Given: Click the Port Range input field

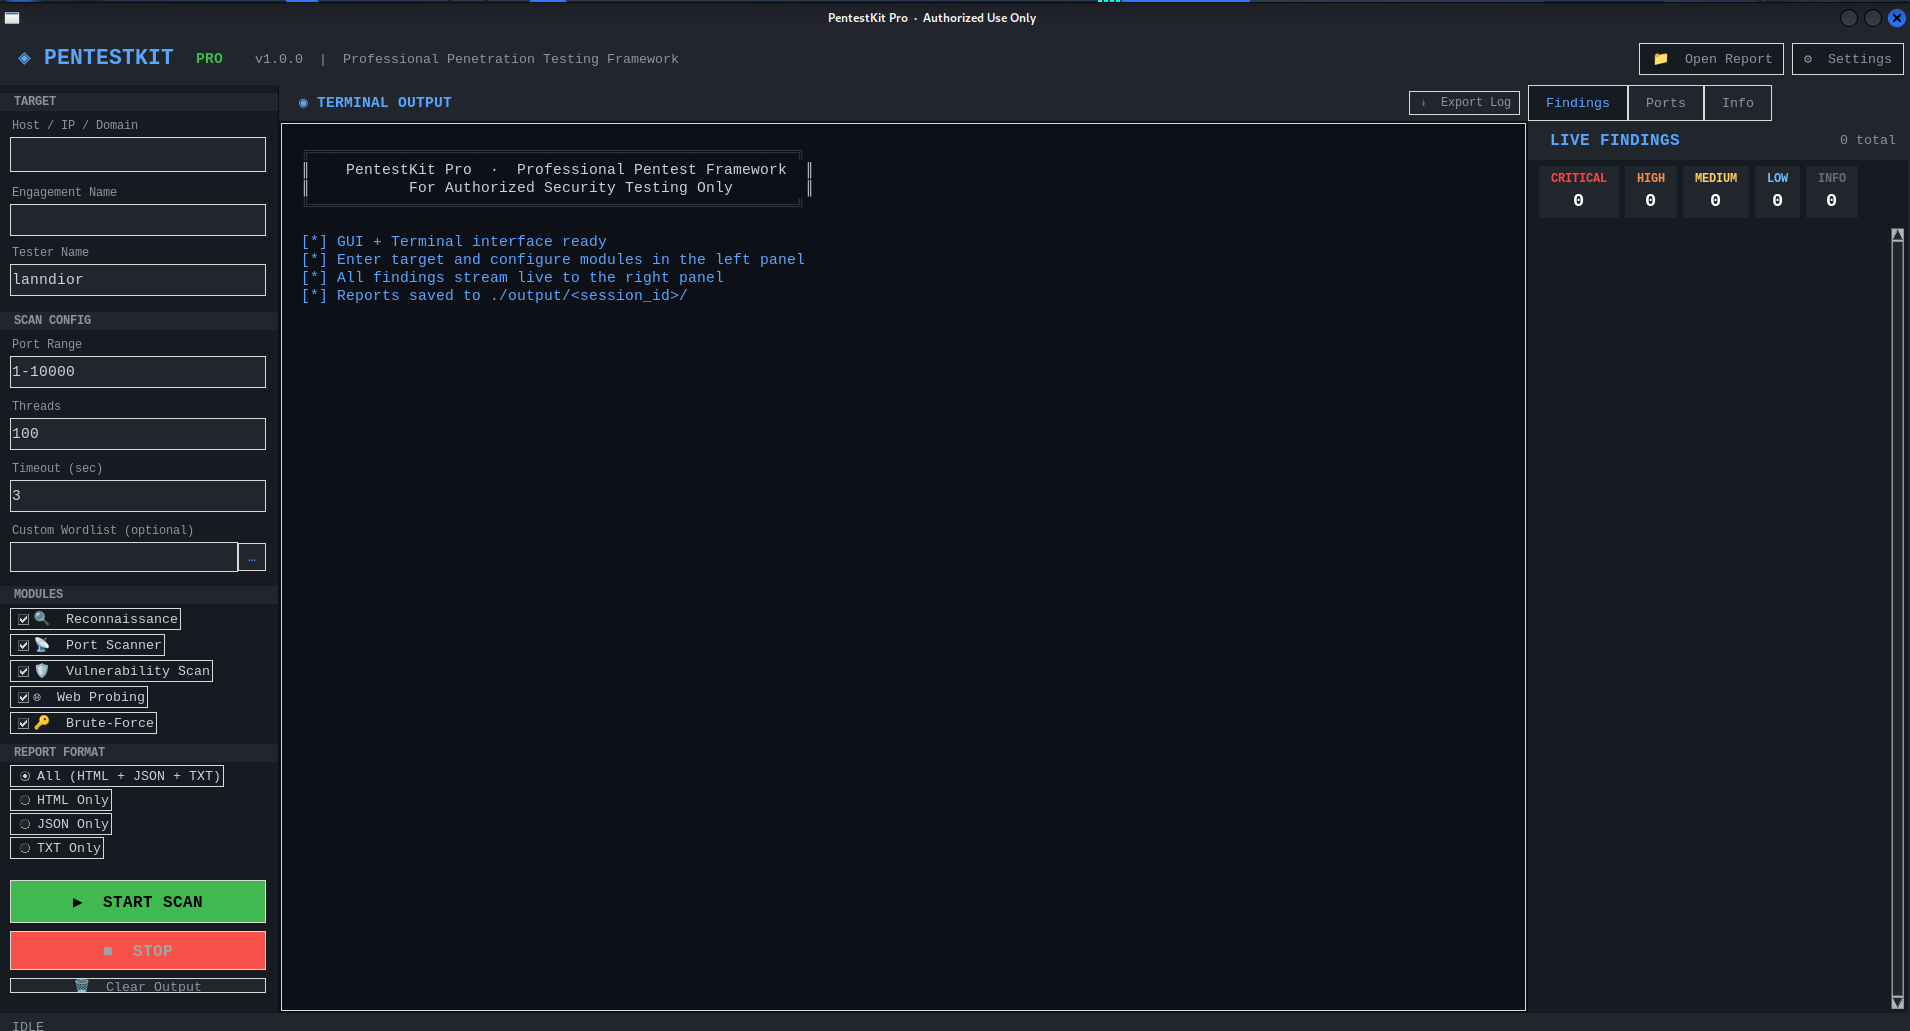Looking at the screenshot, I should (138, 372).
